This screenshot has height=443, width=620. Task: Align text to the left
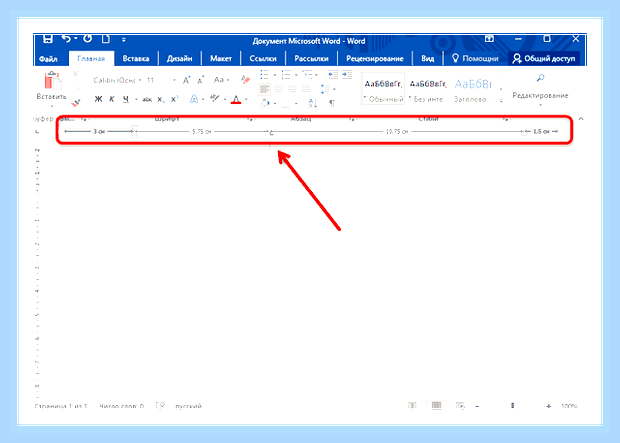265,89
